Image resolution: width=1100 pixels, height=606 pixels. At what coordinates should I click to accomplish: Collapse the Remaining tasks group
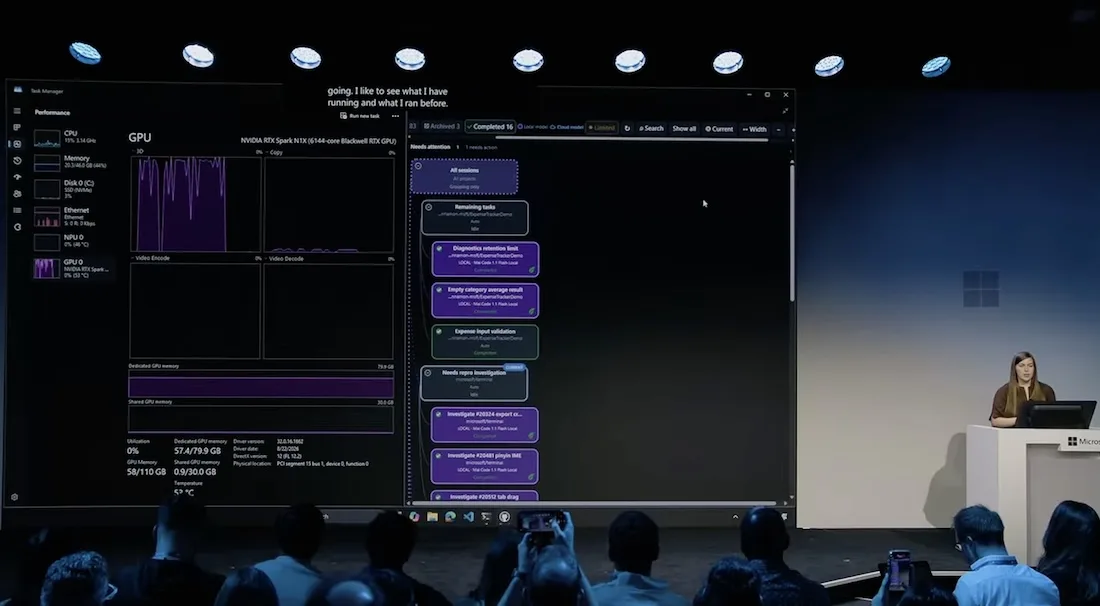coord(429,207)
